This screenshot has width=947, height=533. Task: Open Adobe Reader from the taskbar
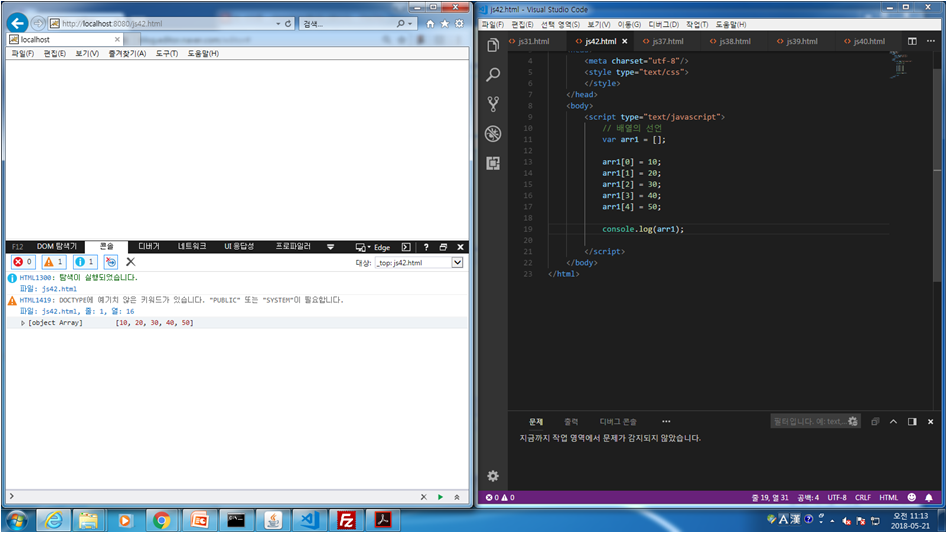383,520
